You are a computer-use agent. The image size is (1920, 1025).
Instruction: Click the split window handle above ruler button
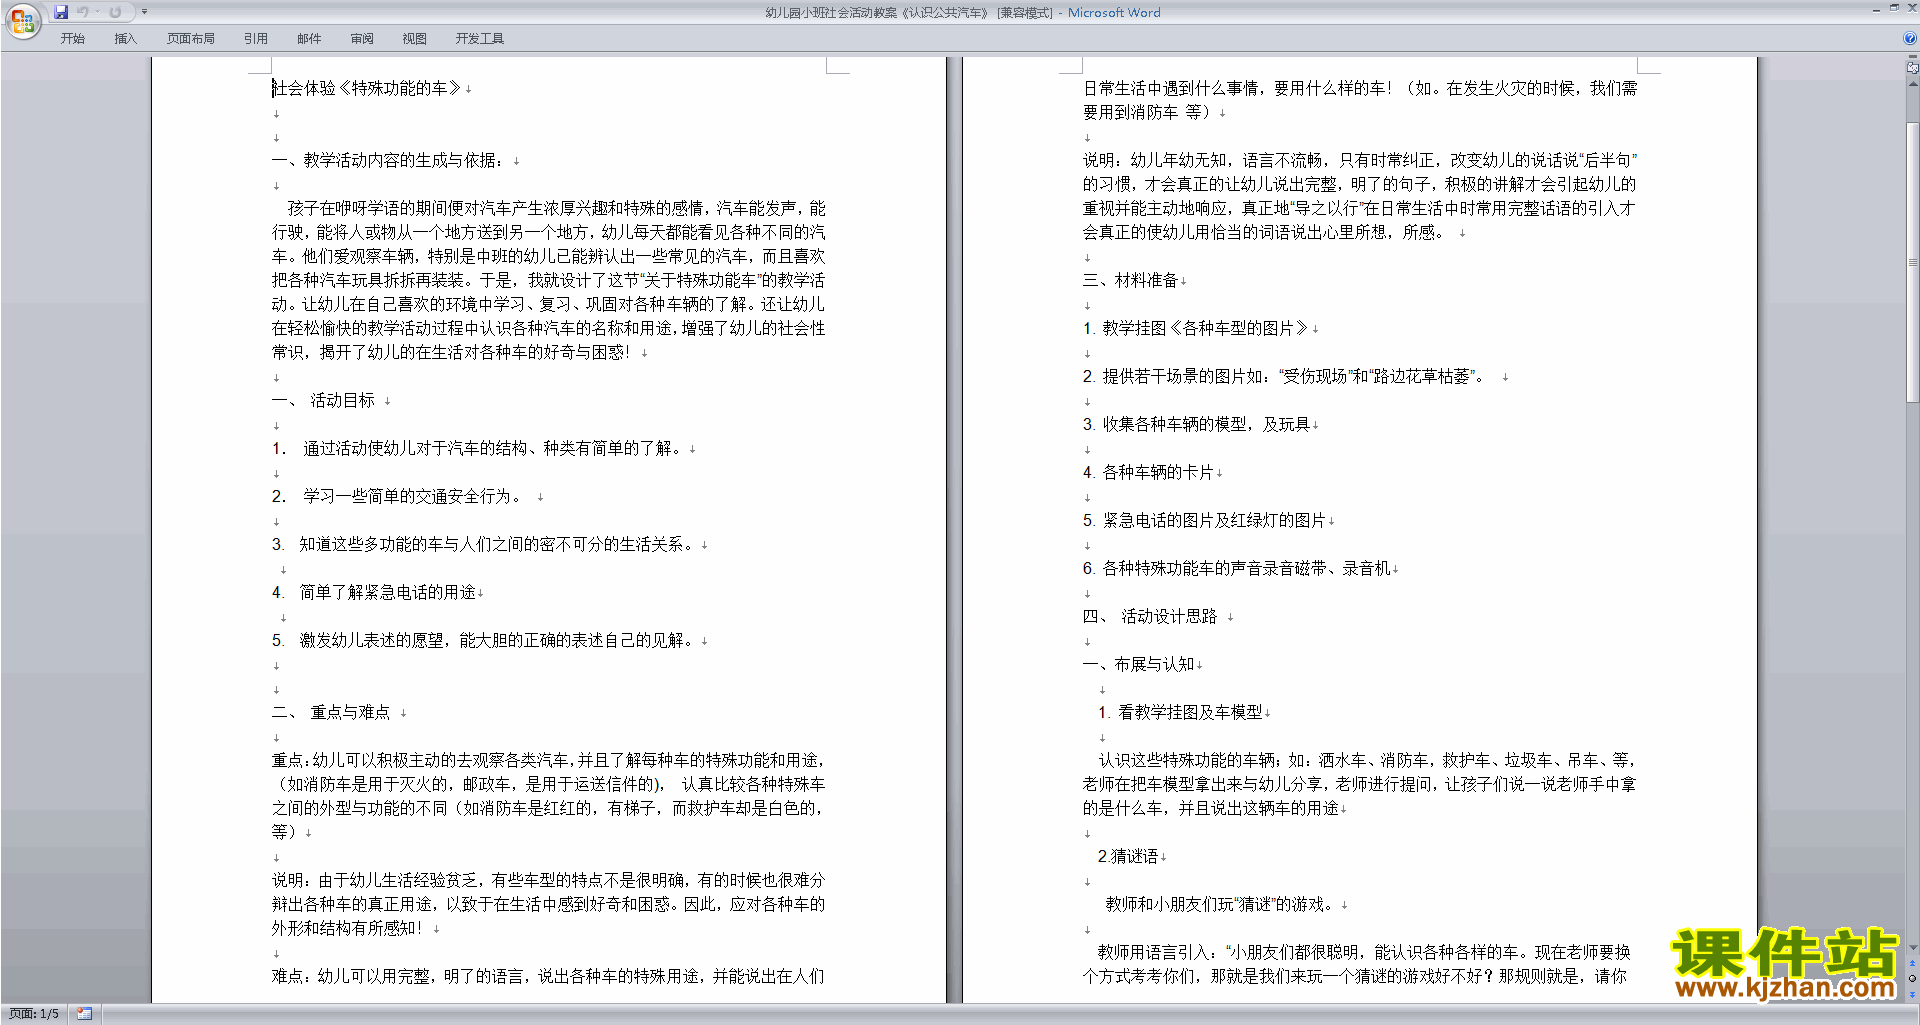(x=1912, y=58)
